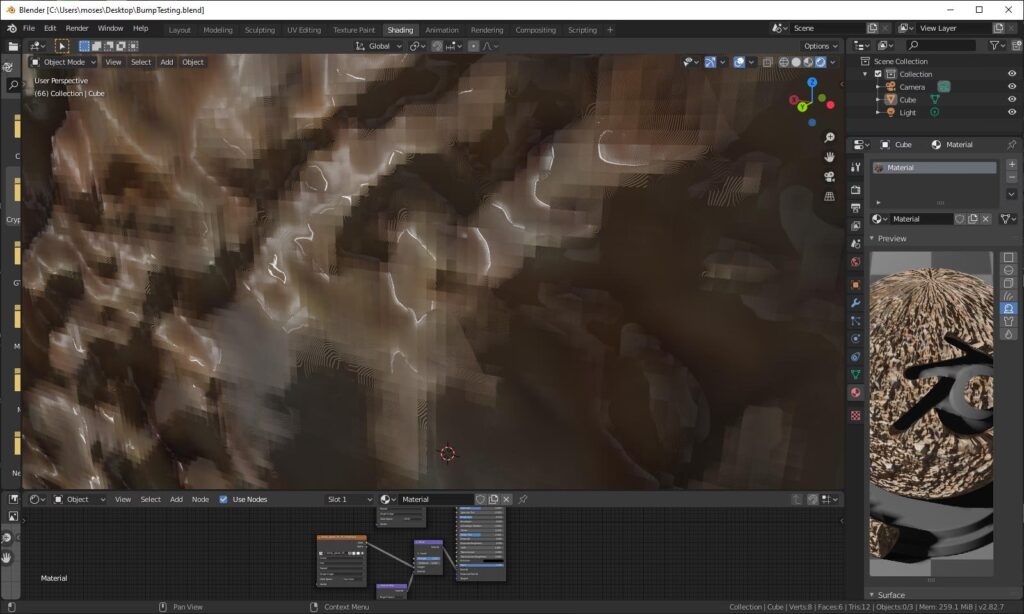Open the Global transform orientation dropdown
This screenshot has width=1024, height=614.
[378, 46]
